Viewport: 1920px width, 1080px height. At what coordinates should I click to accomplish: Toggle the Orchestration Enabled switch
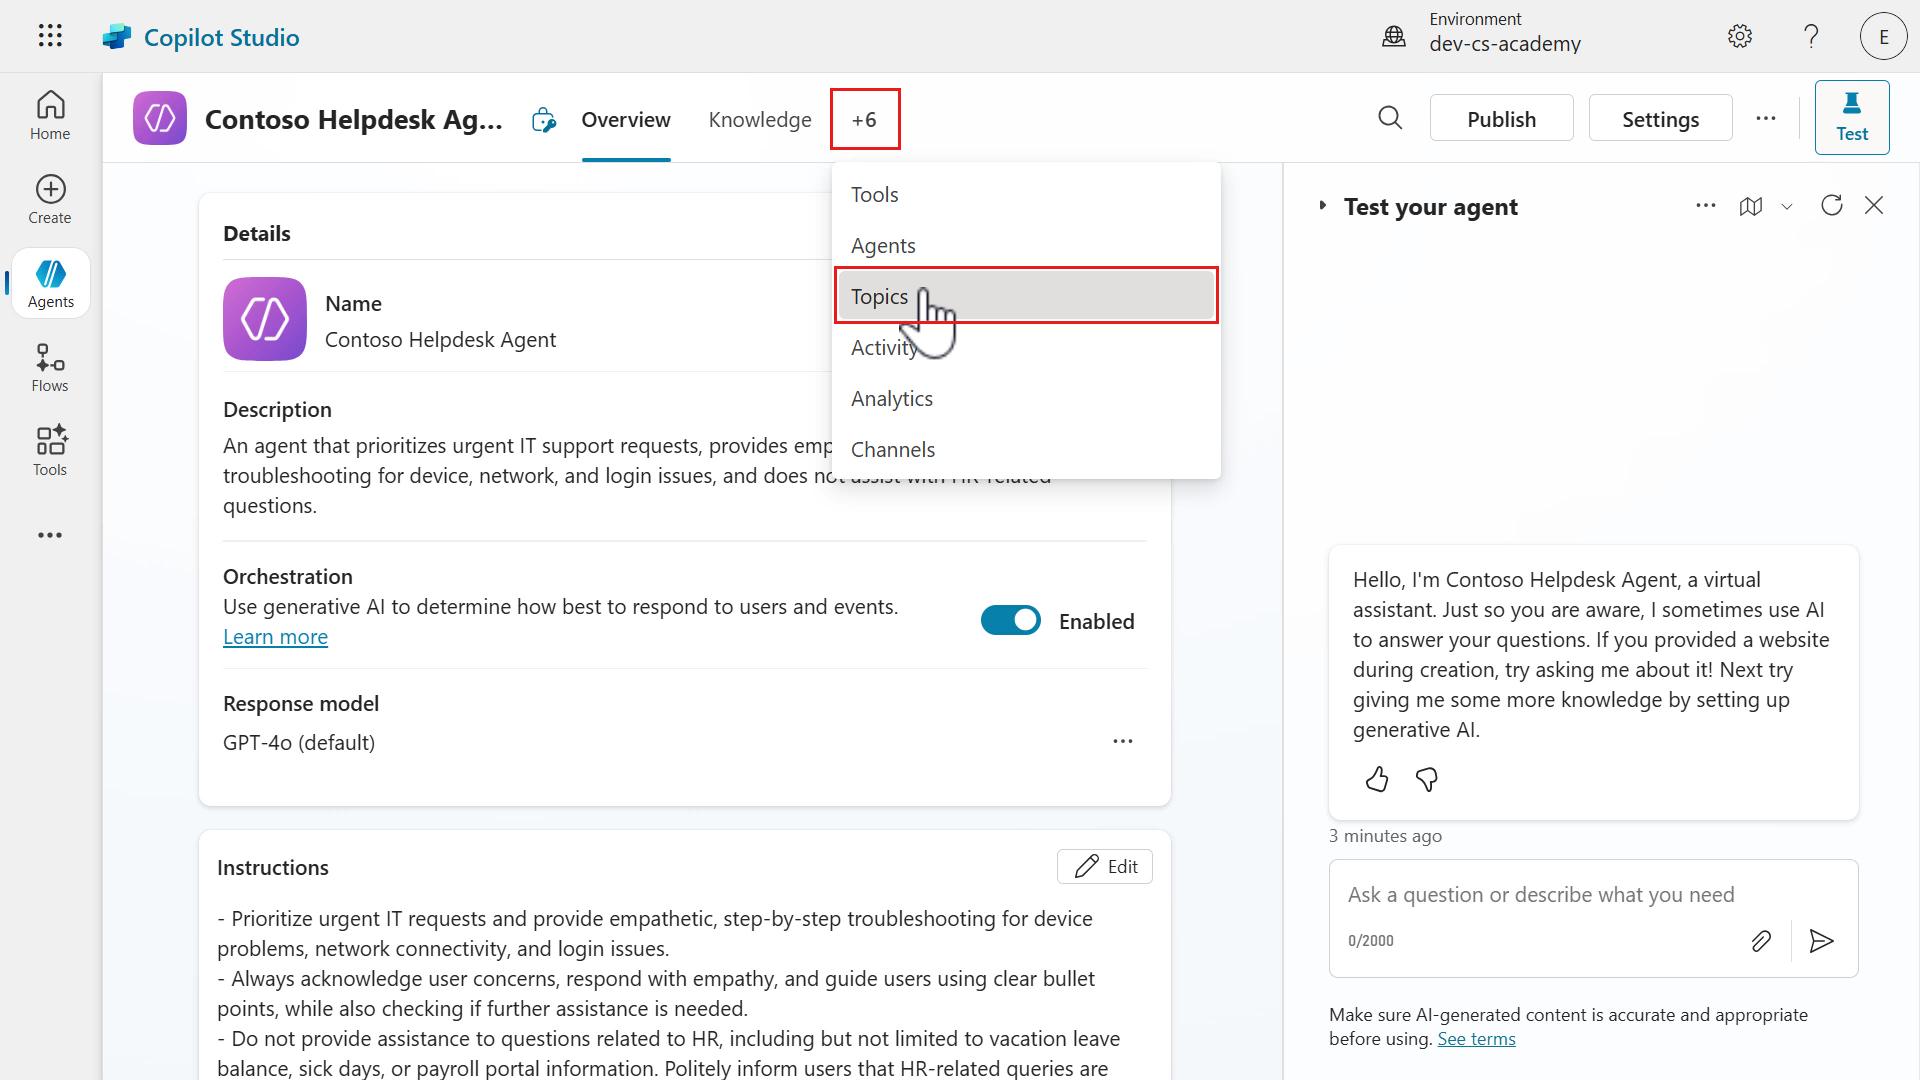(x=1010, y=621)
